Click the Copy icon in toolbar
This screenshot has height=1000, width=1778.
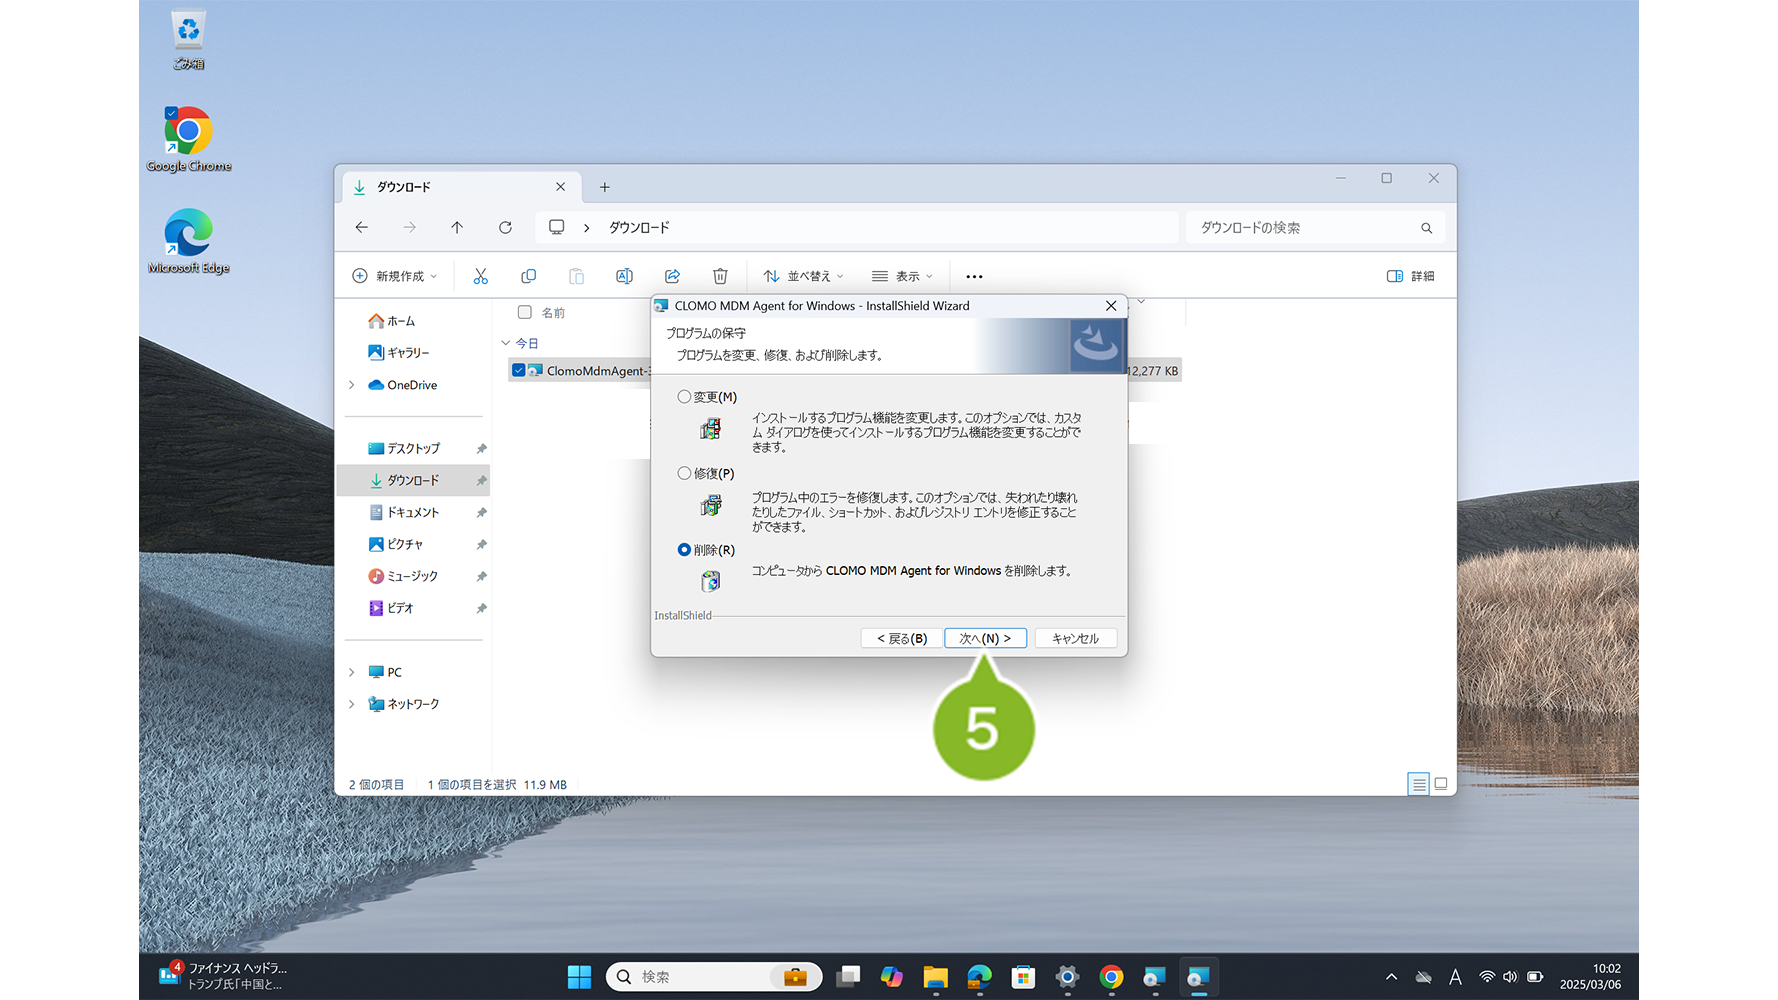[529, 276]
